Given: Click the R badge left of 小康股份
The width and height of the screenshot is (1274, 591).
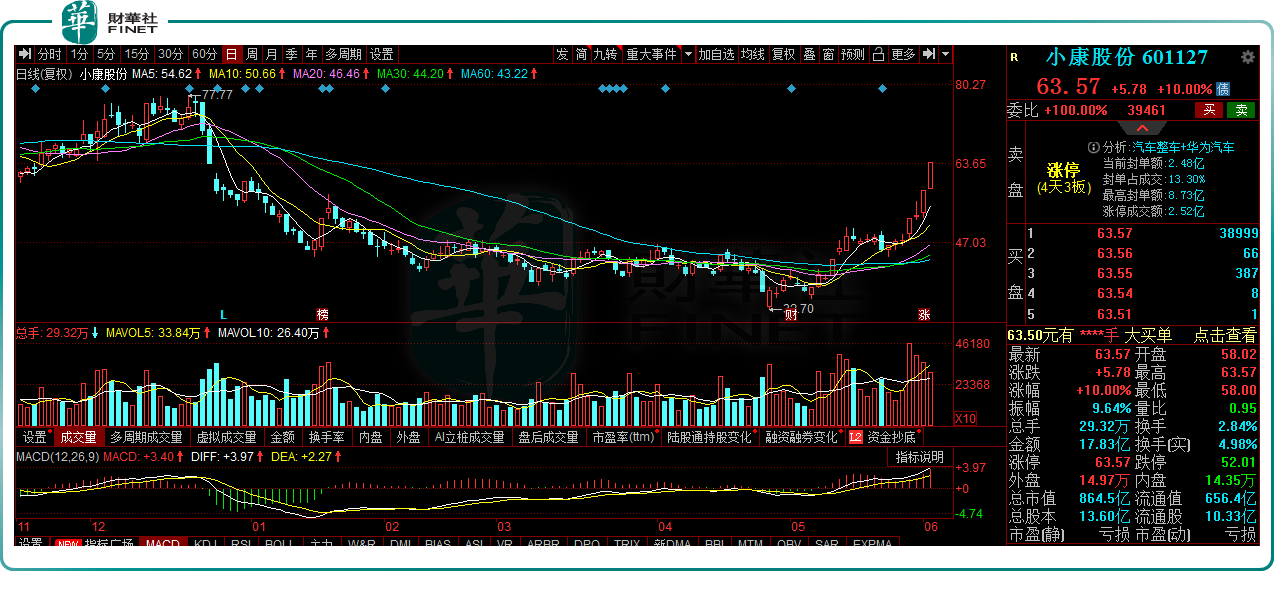Looking at the screenshot, I should 1014,58.
